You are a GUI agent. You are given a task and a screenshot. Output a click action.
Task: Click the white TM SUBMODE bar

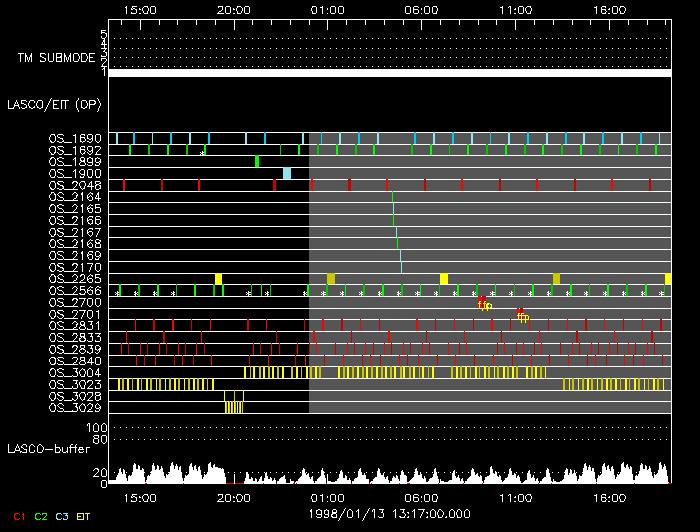pos(389,73)
